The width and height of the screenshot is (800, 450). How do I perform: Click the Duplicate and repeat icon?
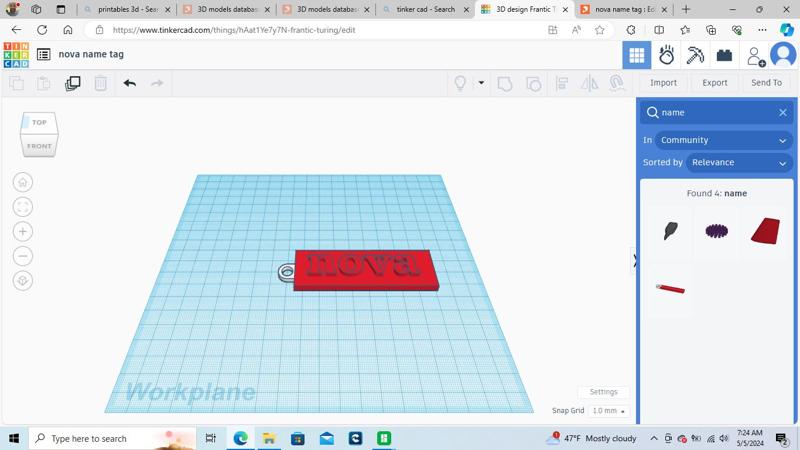[72, 83]
